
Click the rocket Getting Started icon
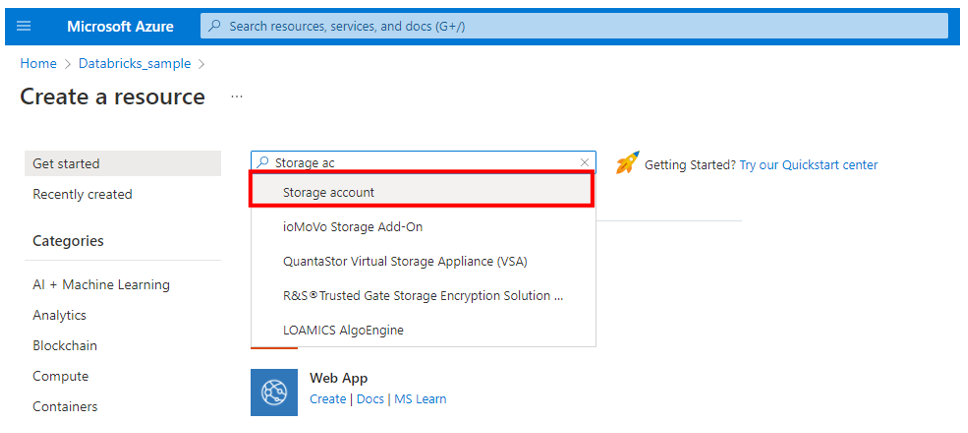[x=628, y=162]
